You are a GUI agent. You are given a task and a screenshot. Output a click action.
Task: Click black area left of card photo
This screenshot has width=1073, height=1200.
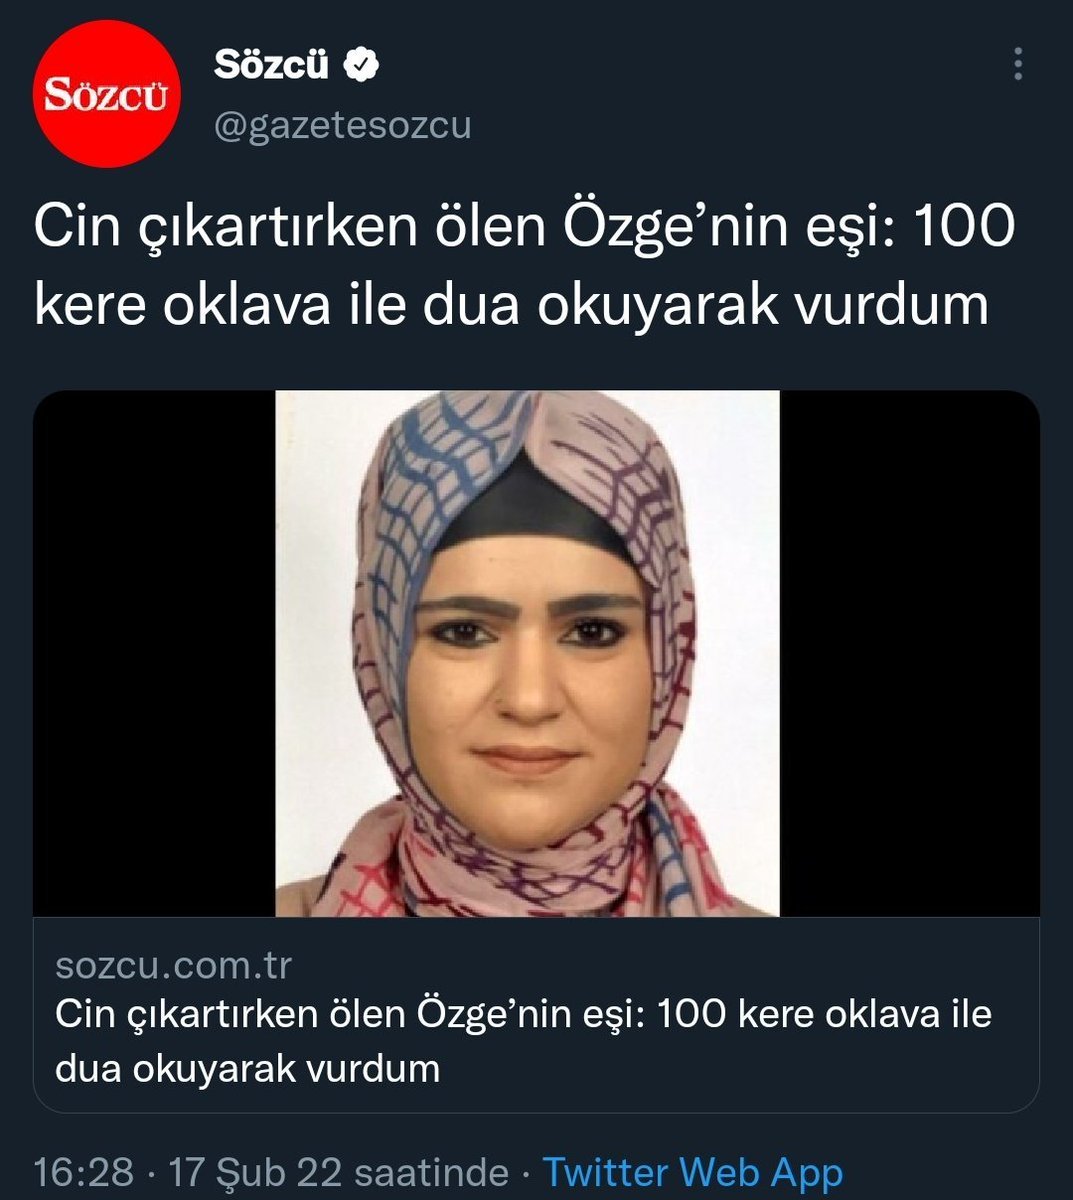point(155,653)
